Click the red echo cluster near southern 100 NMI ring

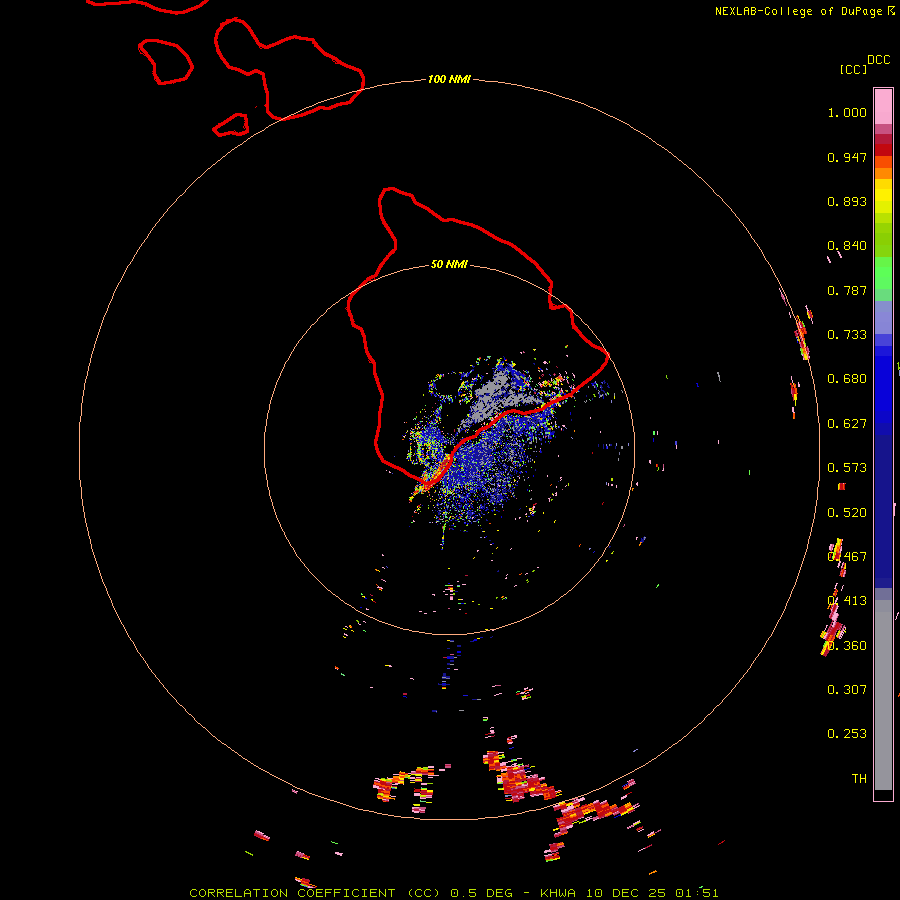(523, 782)
